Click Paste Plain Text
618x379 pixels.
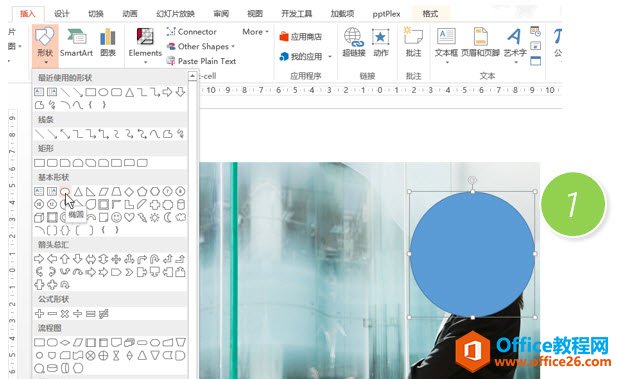click(x=201, y=61)
